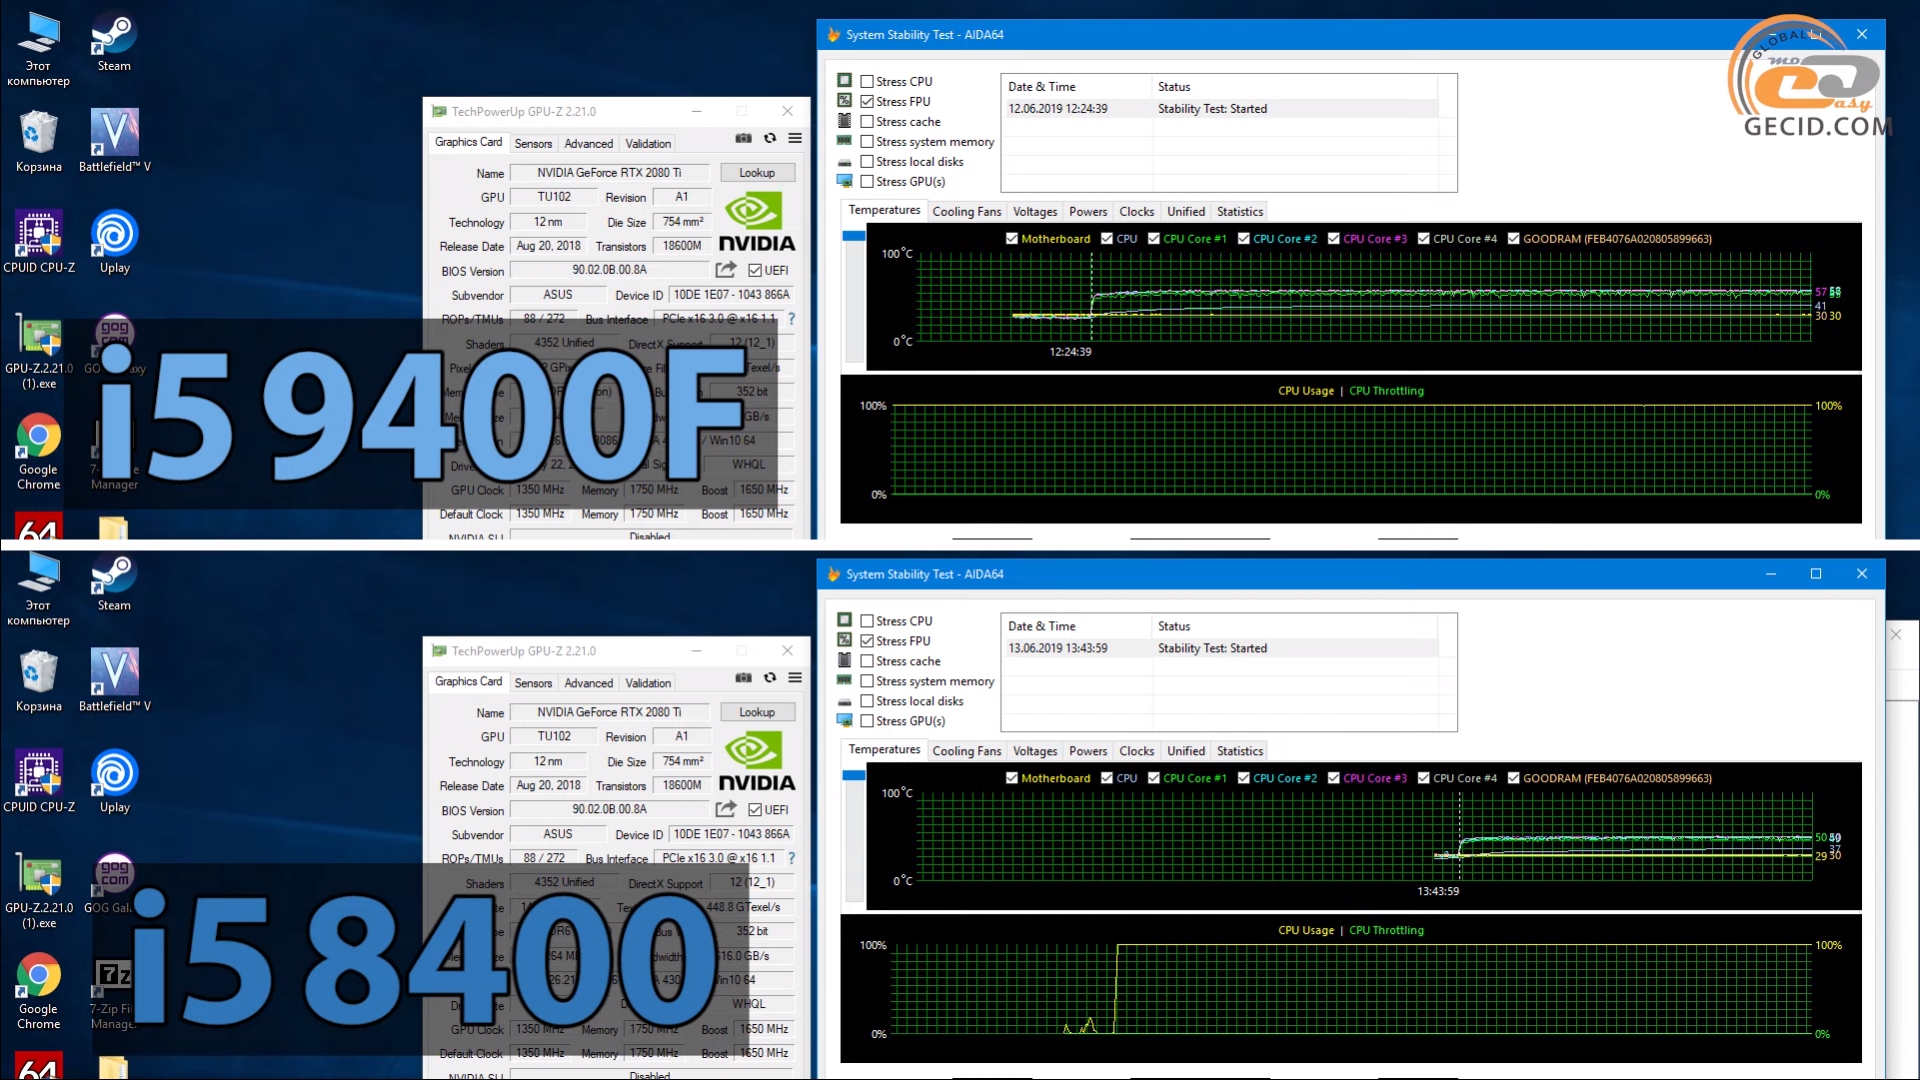Image resolution: width=1920 pixels, height=1080 pixels.
Task: Open GOG Galaxy on the lower desktop
Action: (x=114, y=884)
